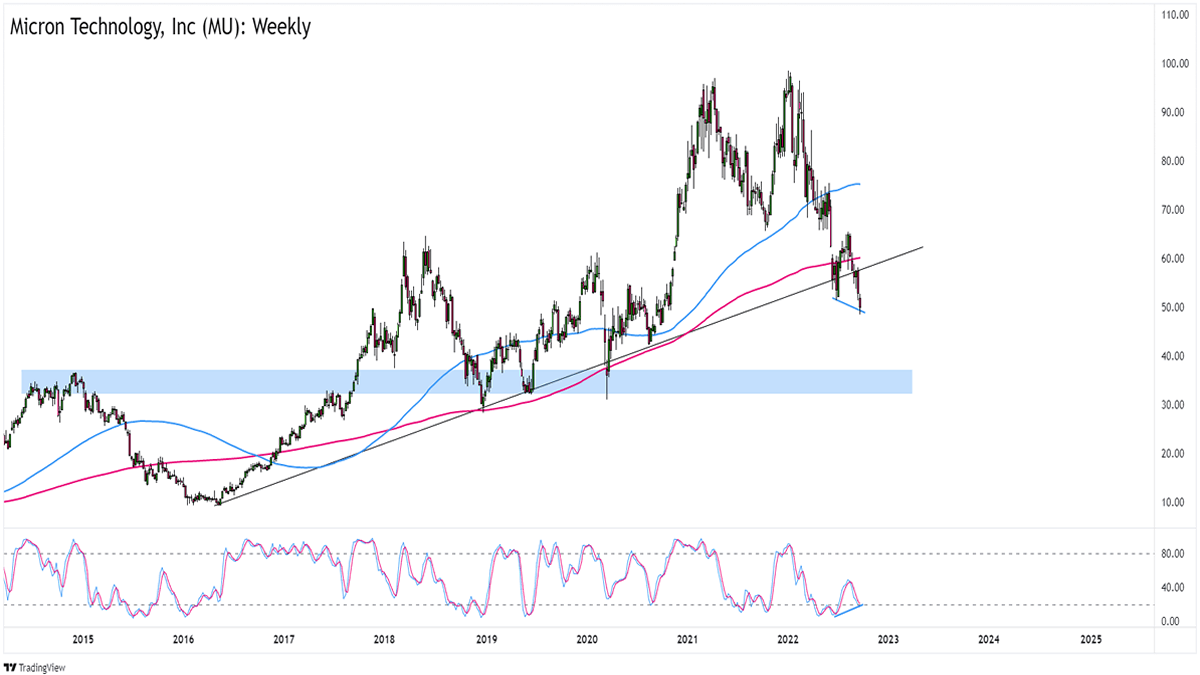Screen dimensions: 1200x675
Task: Click the 2019 time axis label
Action: (x=485, y=639)
